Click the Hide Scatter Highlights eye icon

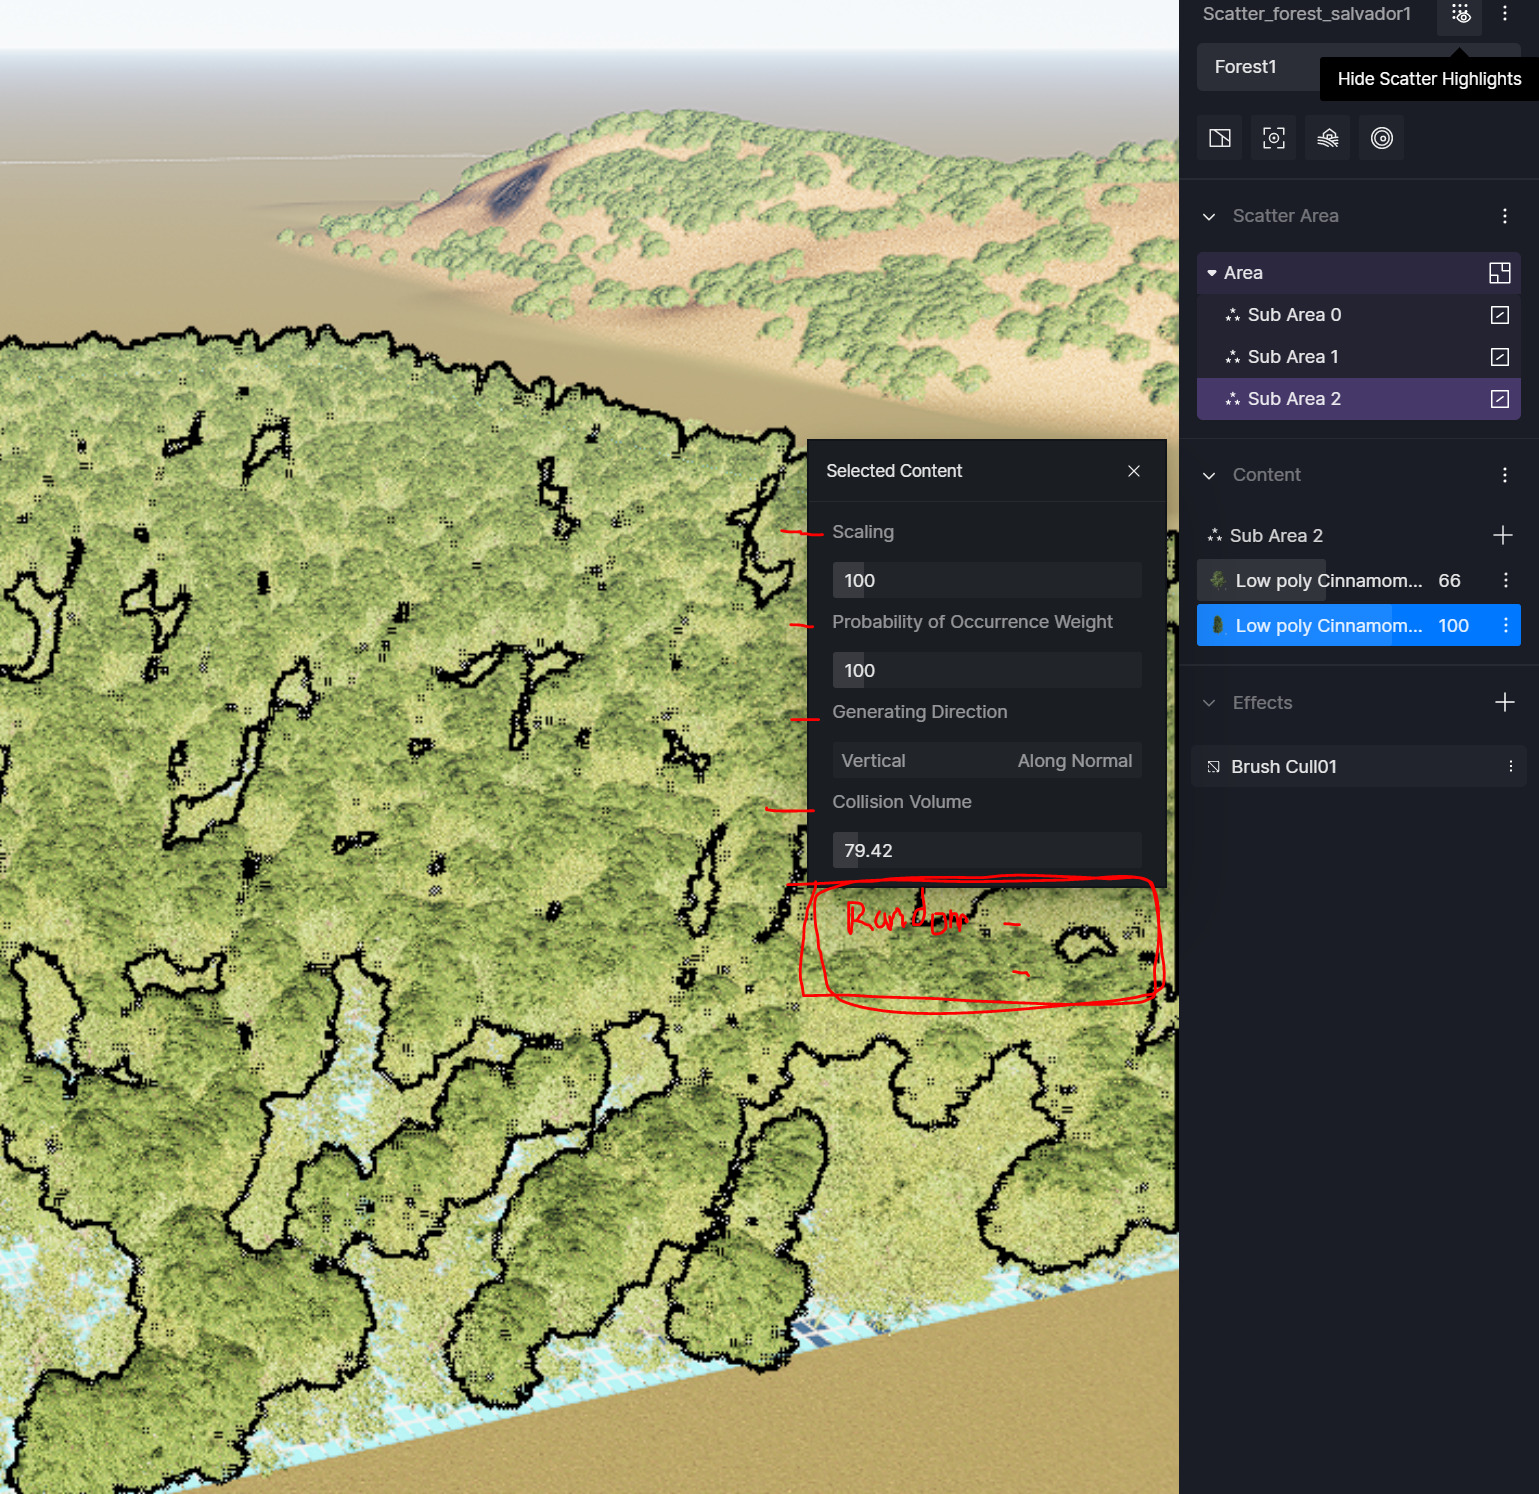1460,15
